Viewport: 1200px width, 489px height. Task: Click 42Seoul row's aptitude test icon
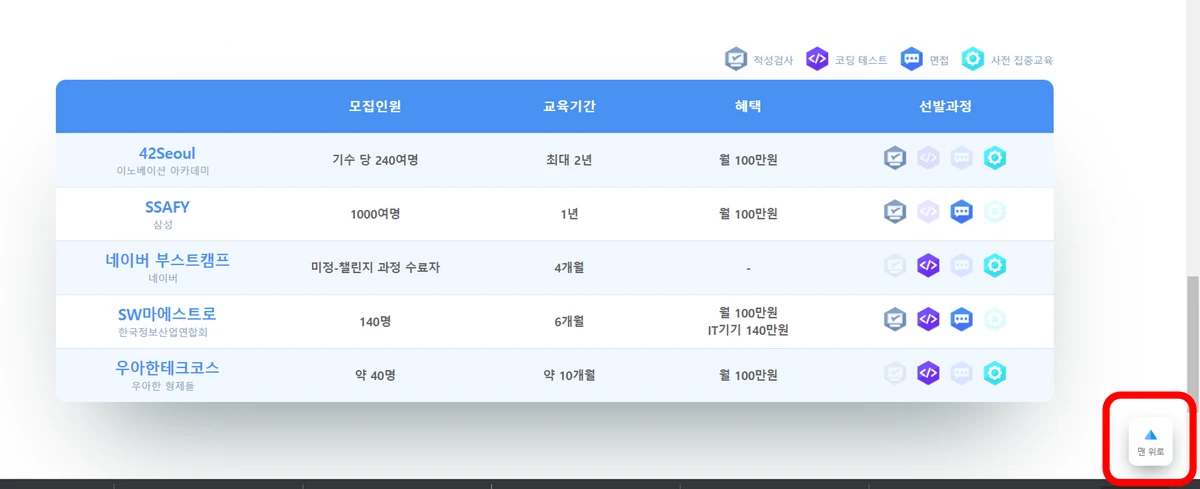click(x=895, y=158)
